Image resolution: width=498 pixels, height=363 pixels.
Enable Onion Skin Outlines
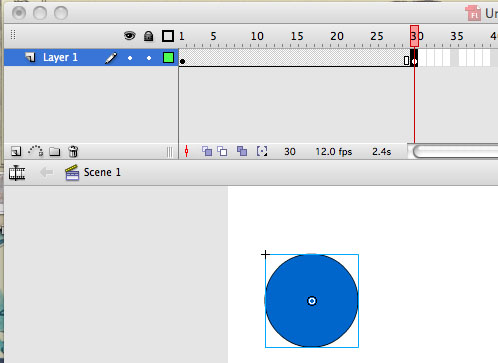pos(222,151)
